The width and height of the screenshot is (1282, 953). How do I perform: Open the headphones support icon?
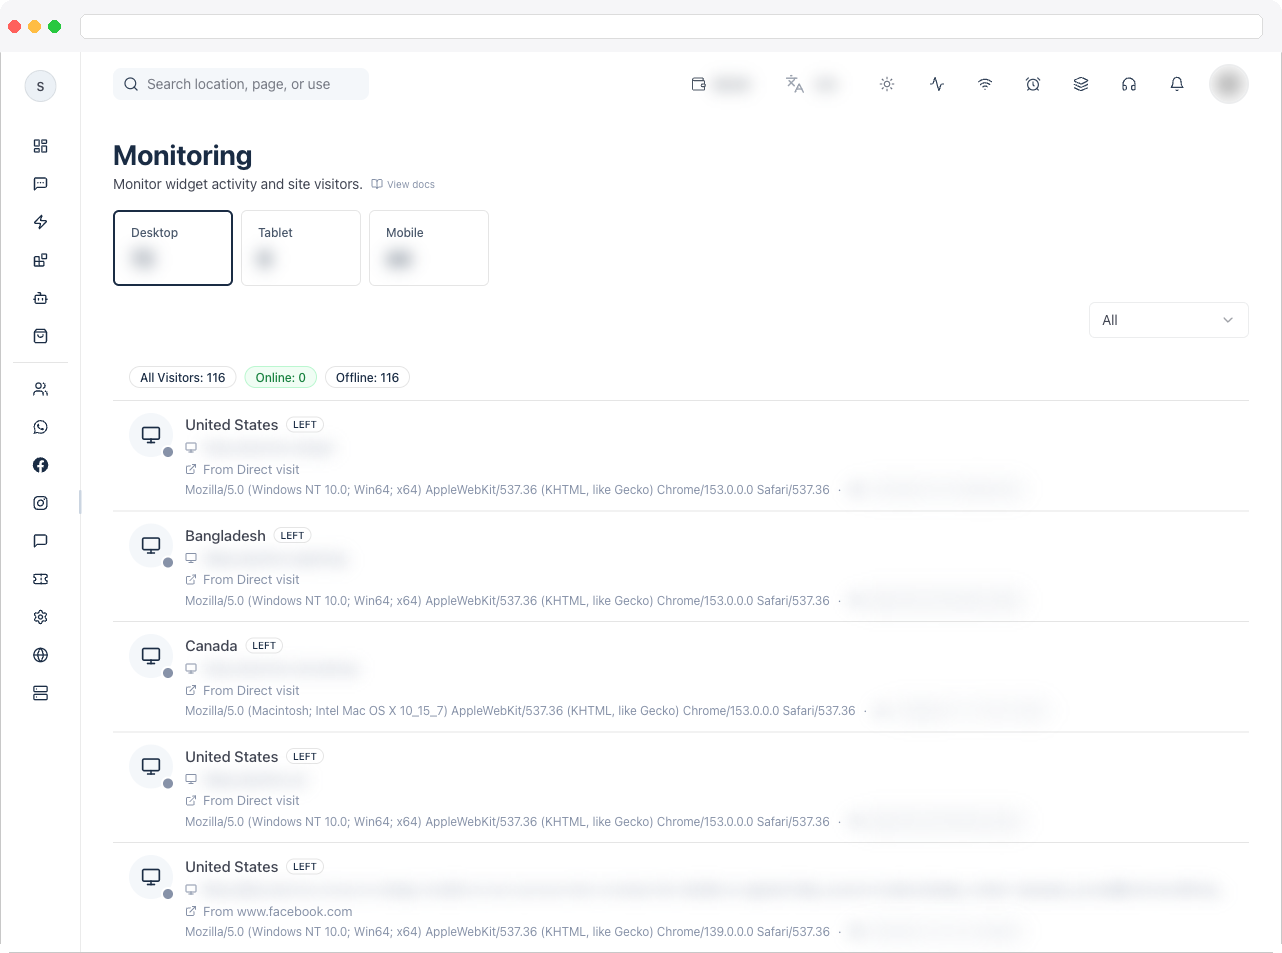1129,84
